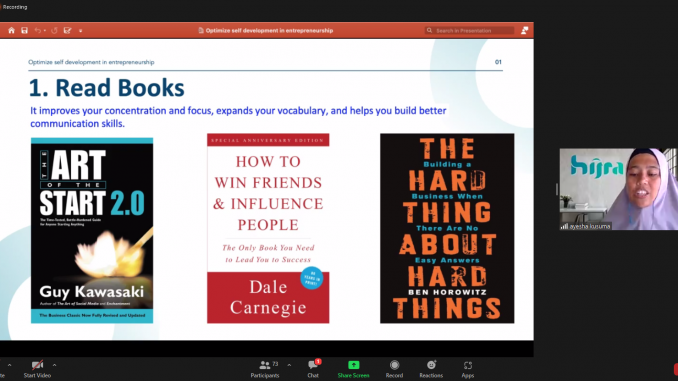Image resolution: width=678 pixels, height=381 pixels.
Task: Click How to Win Friends book cover
Action: point(268,228)
